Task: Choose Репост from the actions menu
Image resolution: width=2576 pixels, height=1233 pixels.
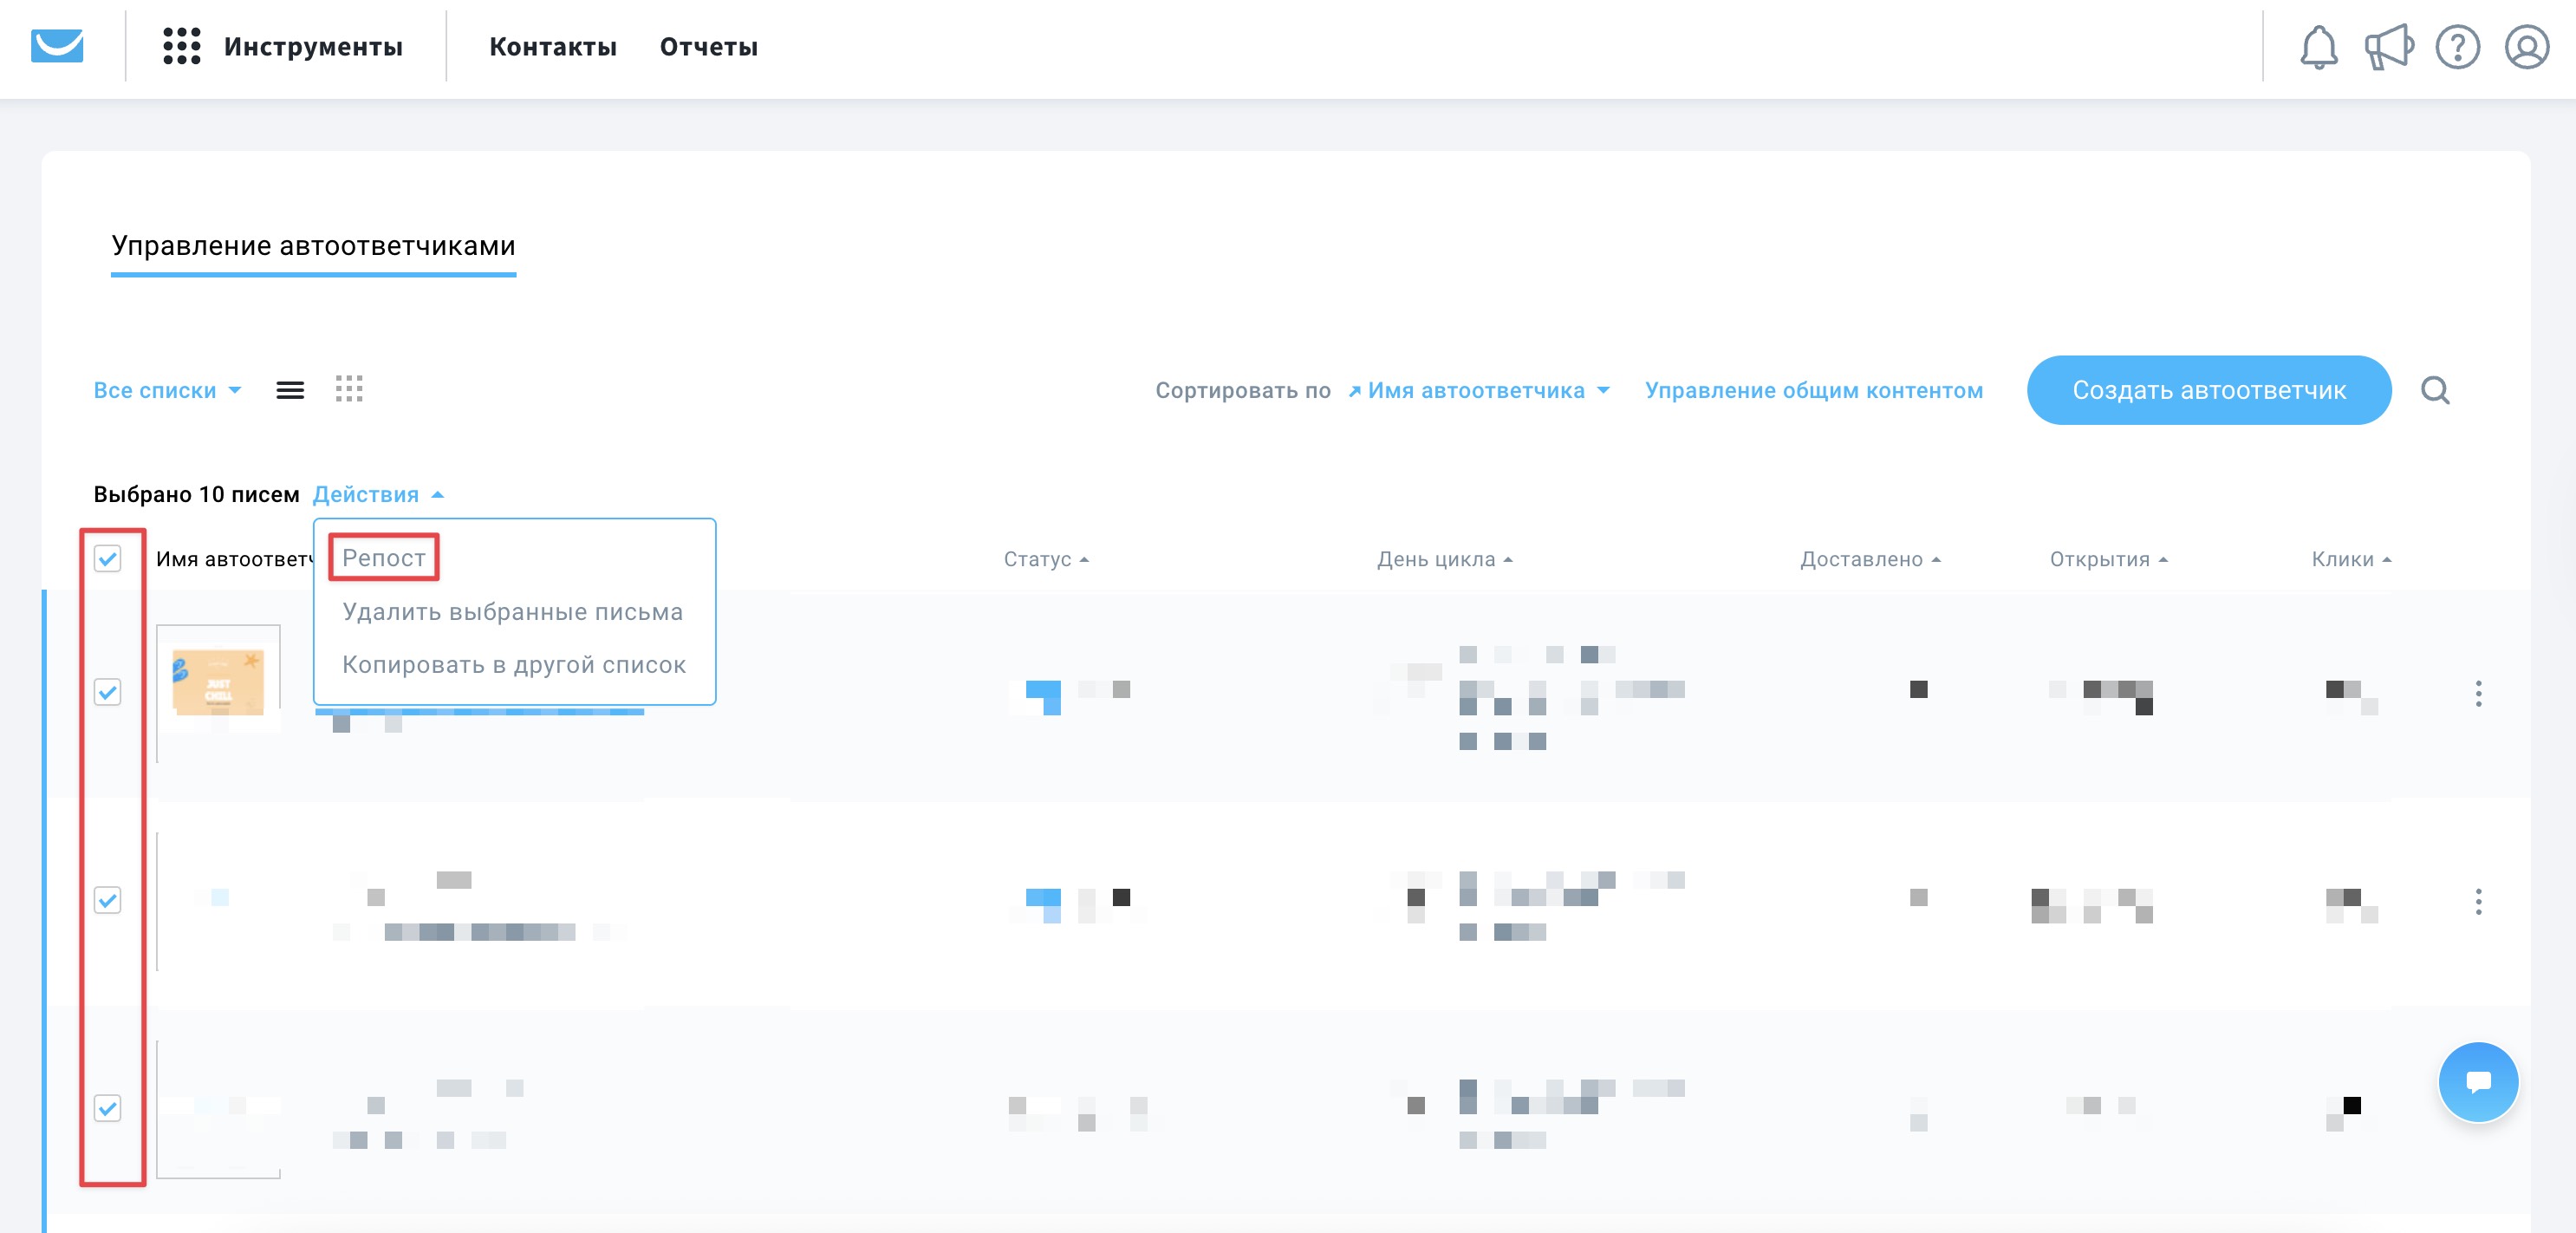Action: (x=384, y=558)
